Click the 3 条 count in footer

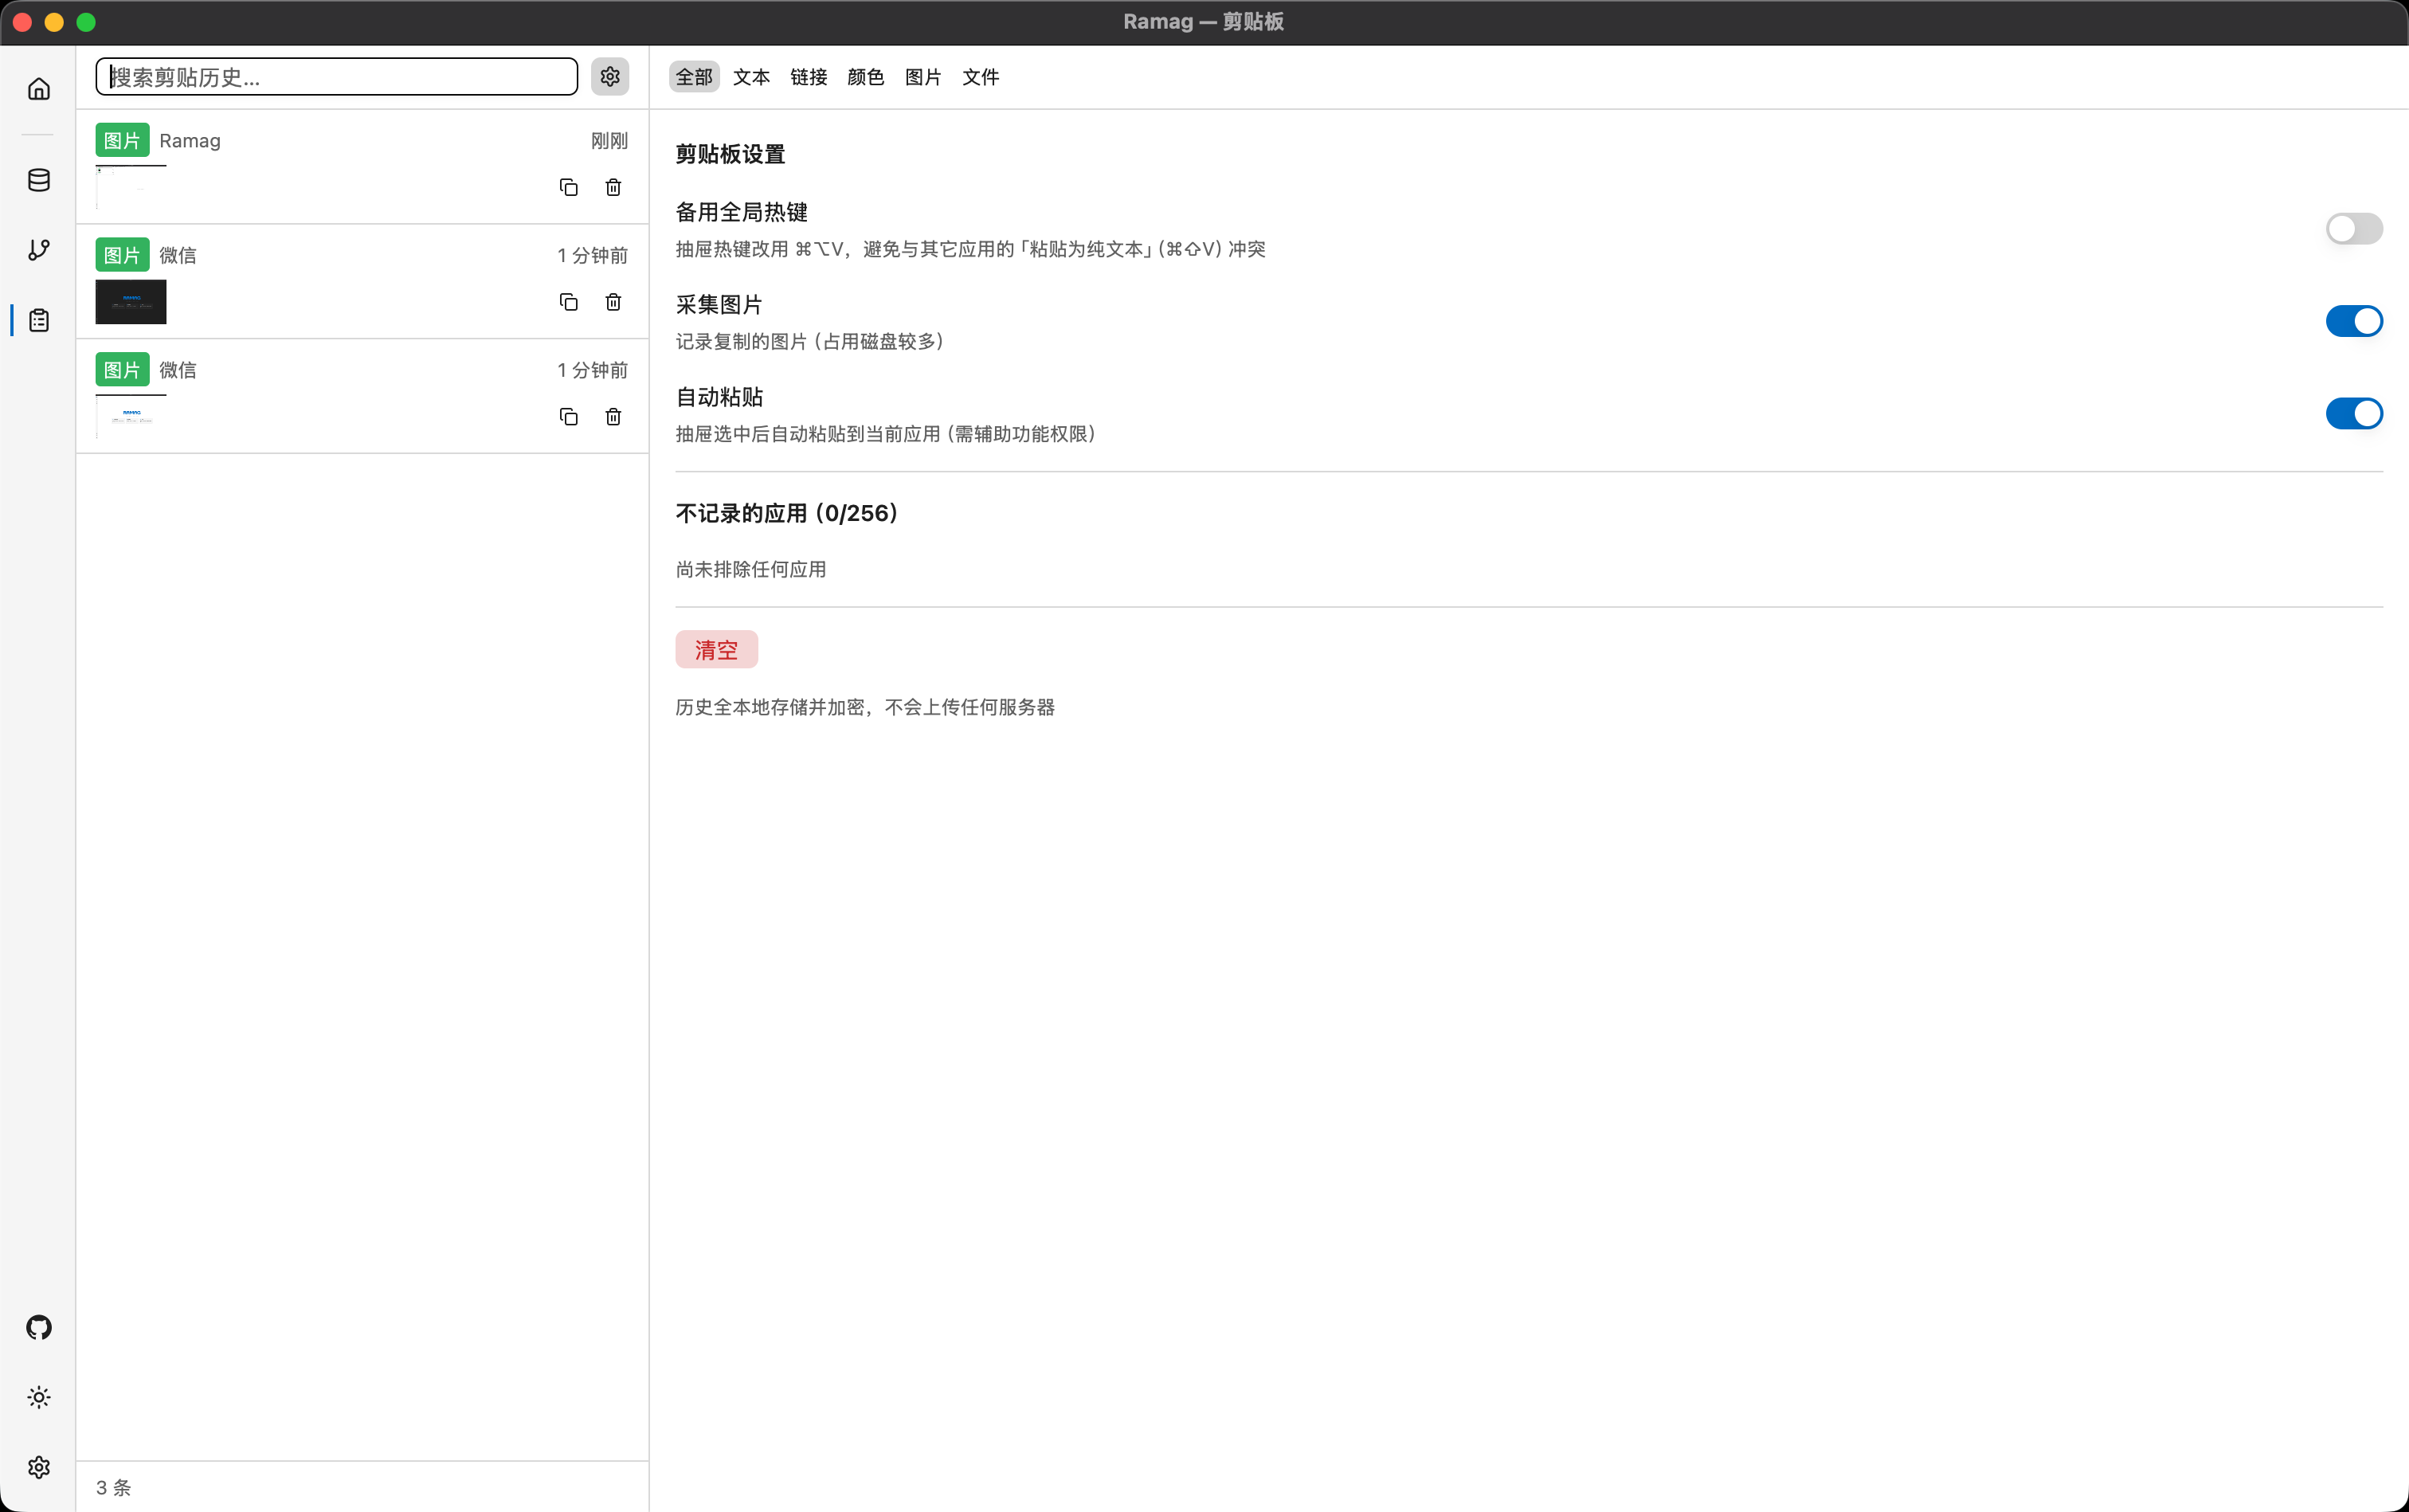(113, 1487)
